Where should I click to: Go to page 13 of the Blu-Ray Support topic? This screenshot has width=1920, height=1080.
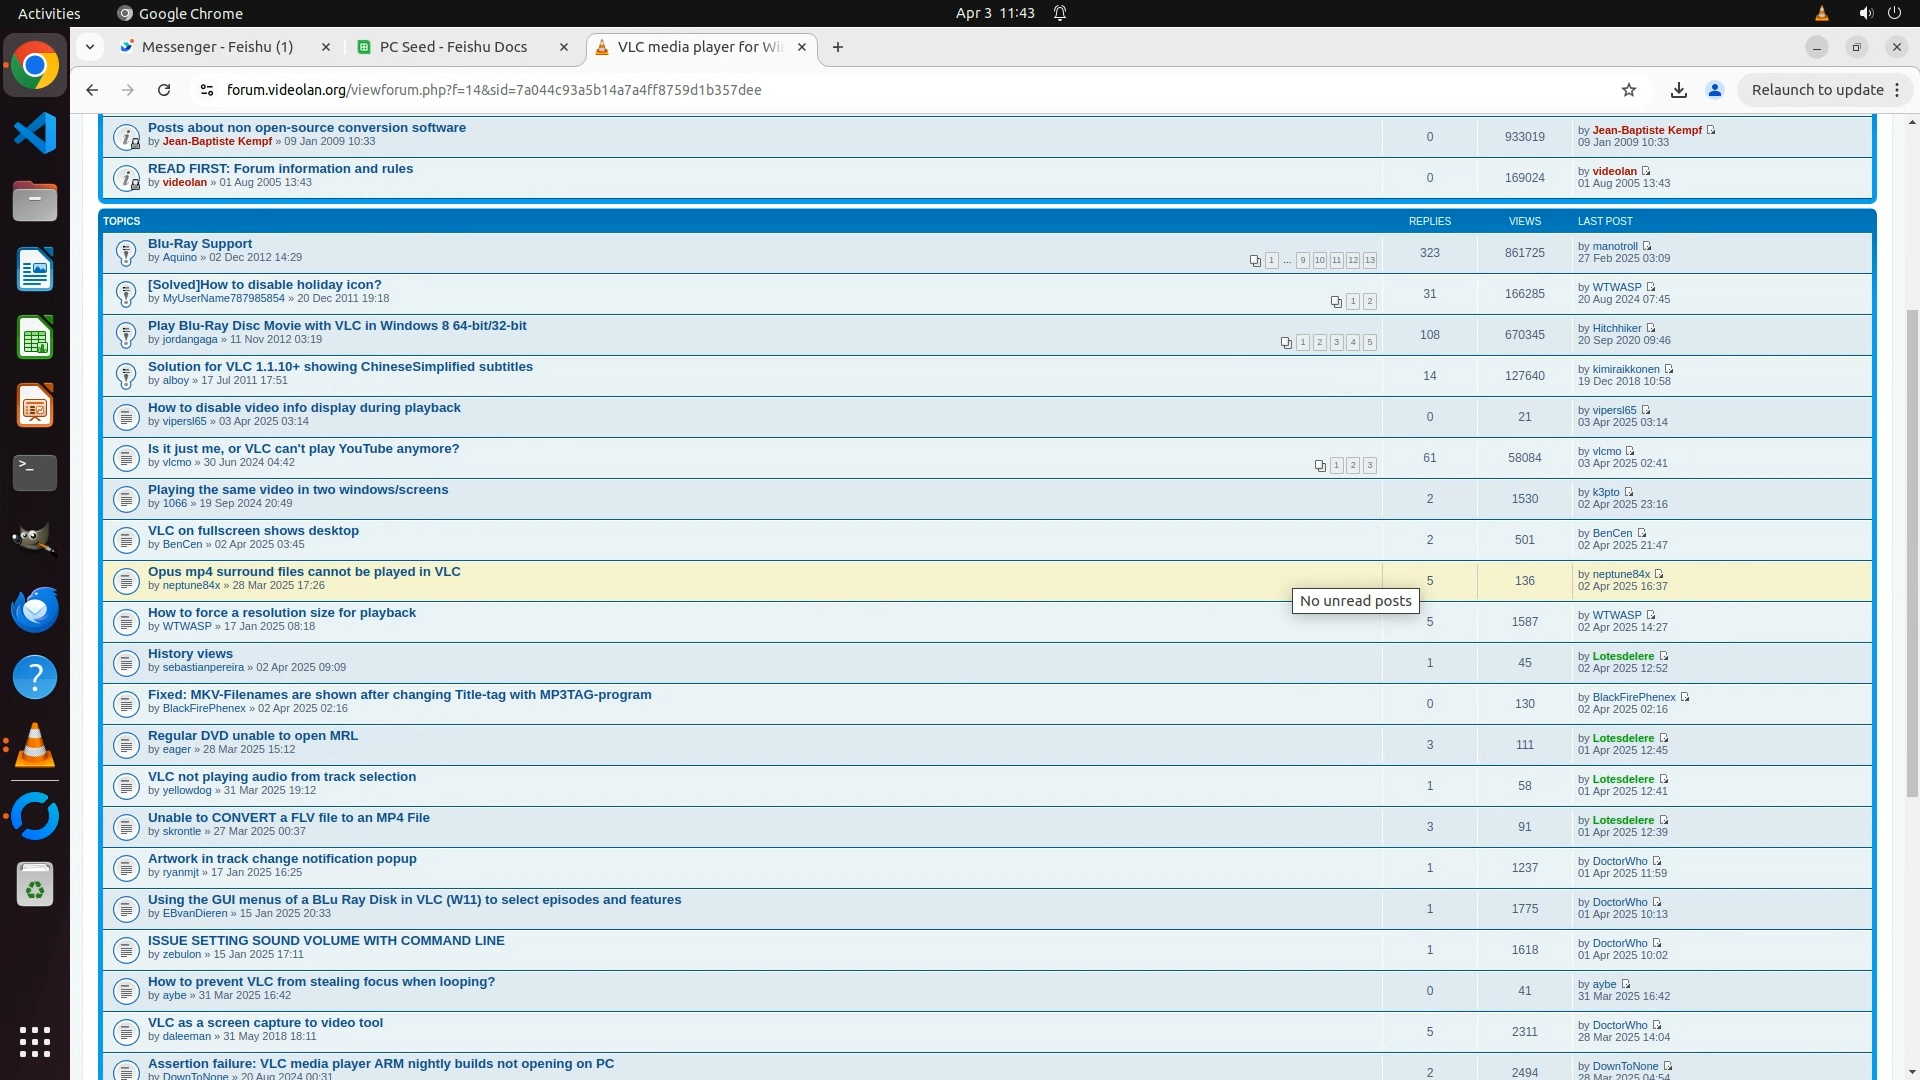click(1370, 261)
